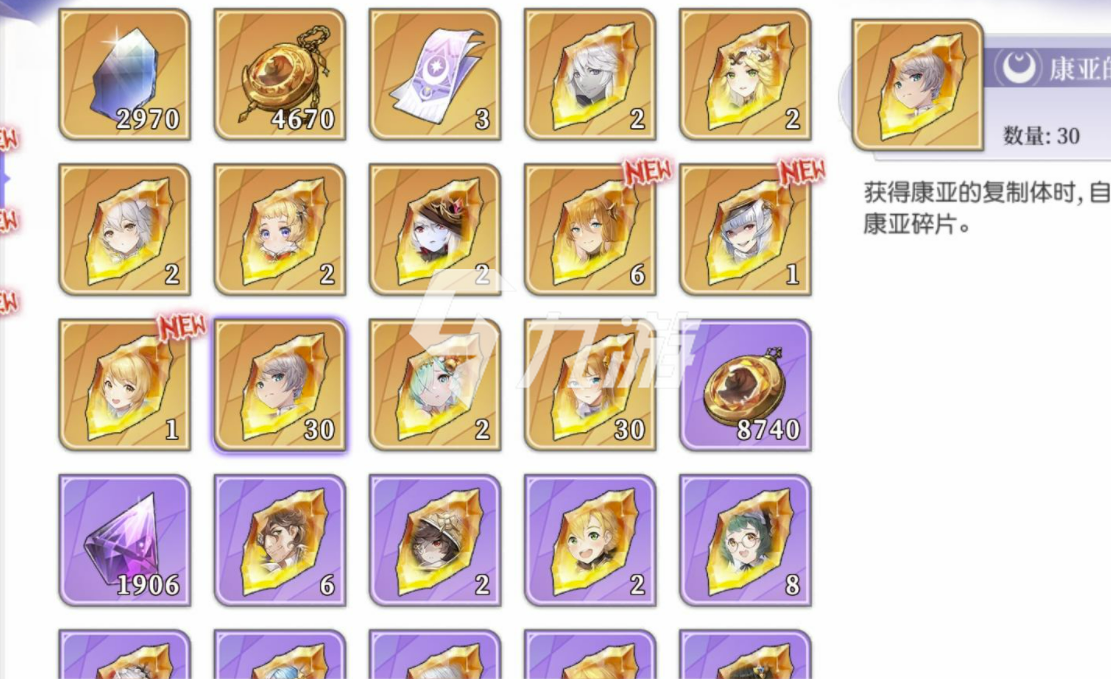The width and height of the screenshot is (1111, 679).
Task: Click the detail panel shard thumbnail
Action: pyautogui.click(x=918, y=84)
